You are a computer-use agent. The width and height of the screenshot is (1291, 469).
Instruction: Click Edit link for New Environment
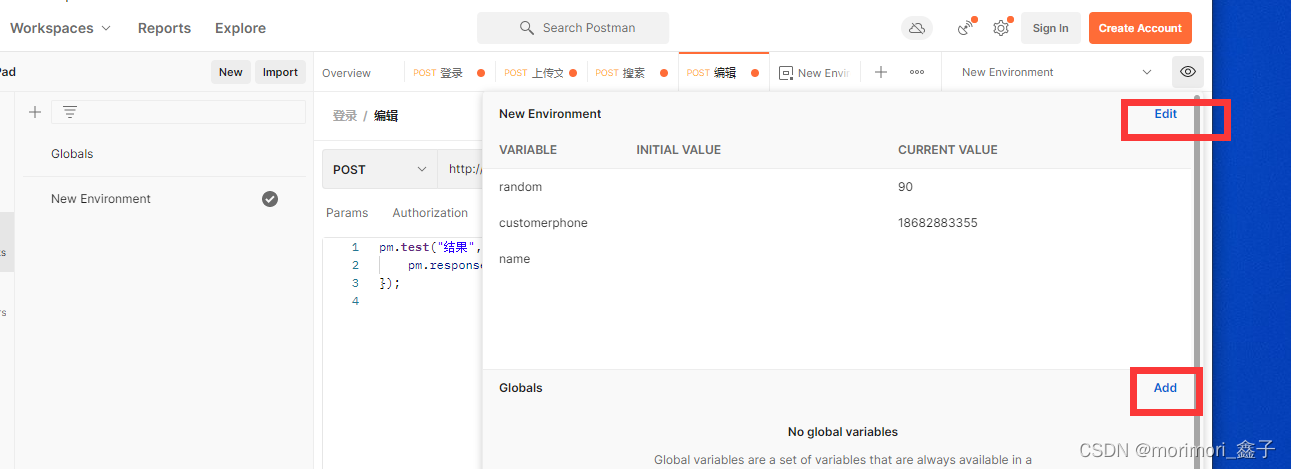1166,114
